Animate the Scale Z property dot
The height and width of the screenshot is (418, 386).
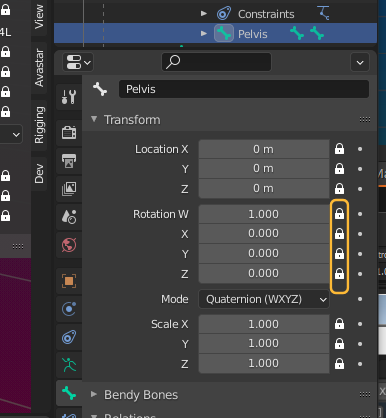(x=360, y=364)
